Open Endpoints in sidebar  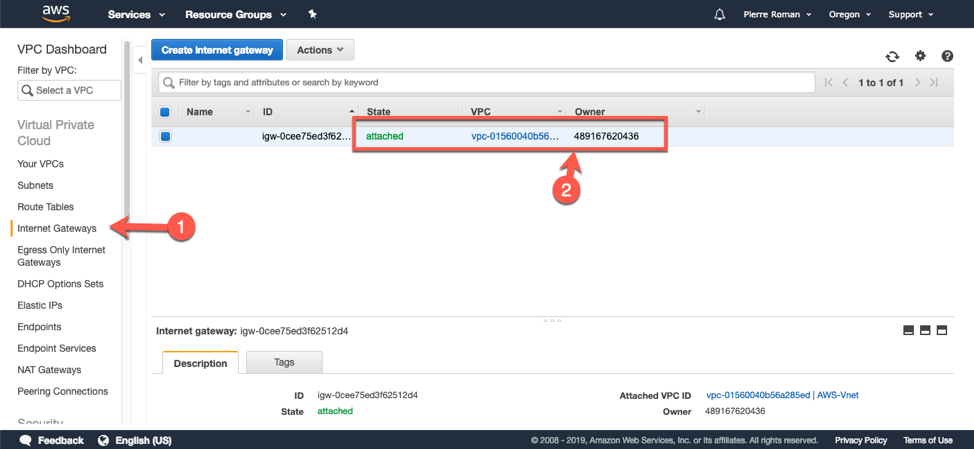[40, 327]
